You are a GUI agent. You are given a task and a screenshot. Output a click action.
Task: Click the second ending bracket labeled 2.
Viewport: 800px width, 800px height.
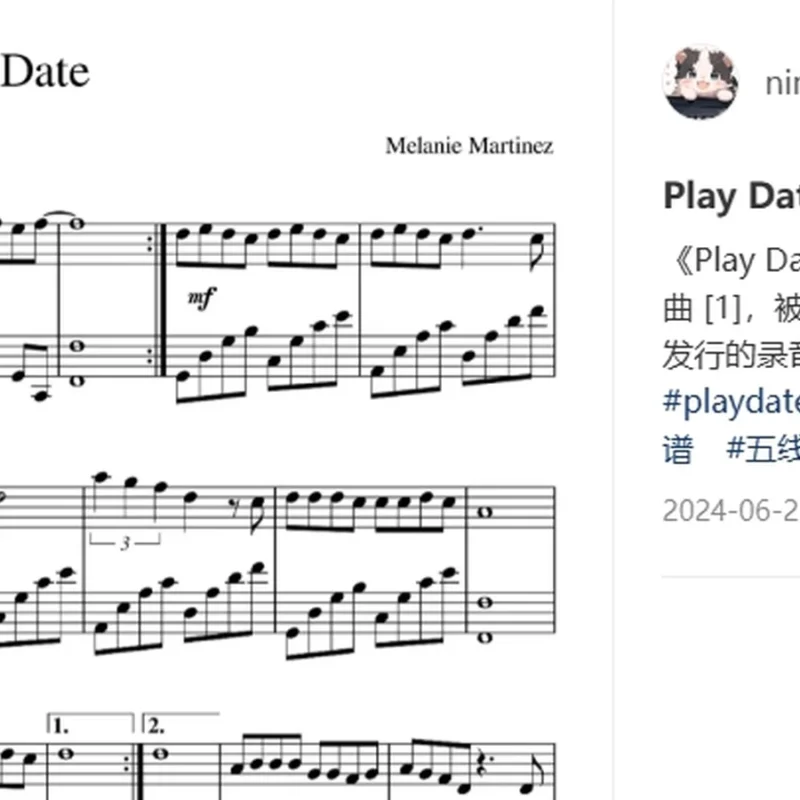tap(181, 724)
